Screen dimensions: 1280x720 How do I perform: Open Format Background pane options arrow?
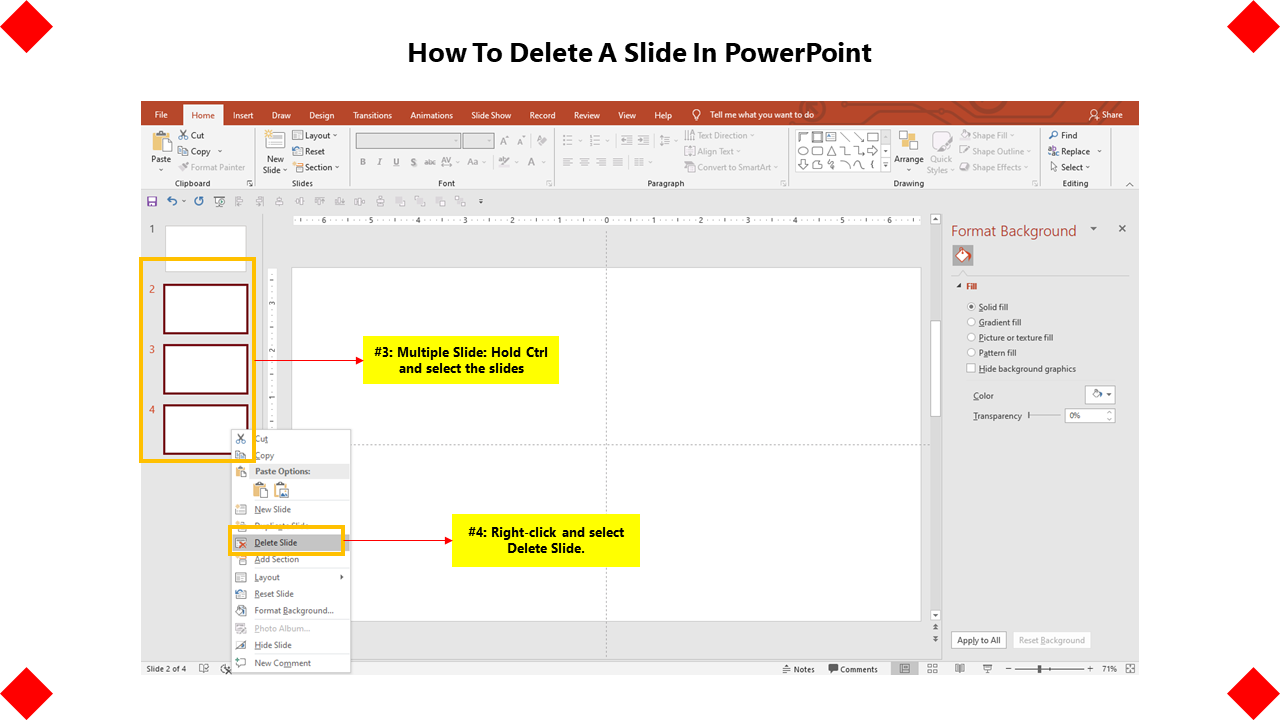[x=1094, y=229]
